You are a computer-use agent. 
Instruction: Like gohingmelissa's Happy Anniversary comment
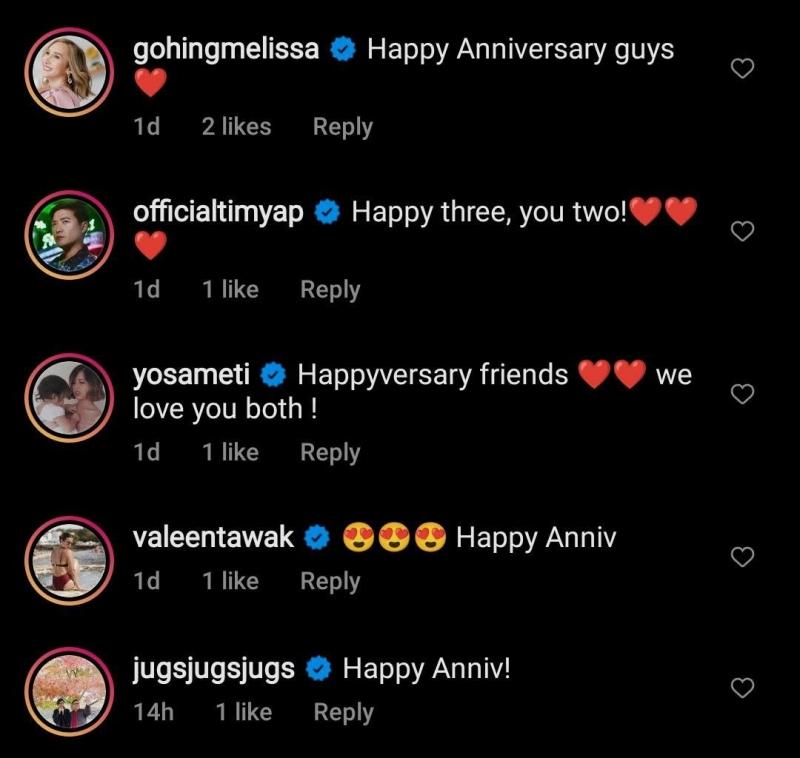point(742,69)
